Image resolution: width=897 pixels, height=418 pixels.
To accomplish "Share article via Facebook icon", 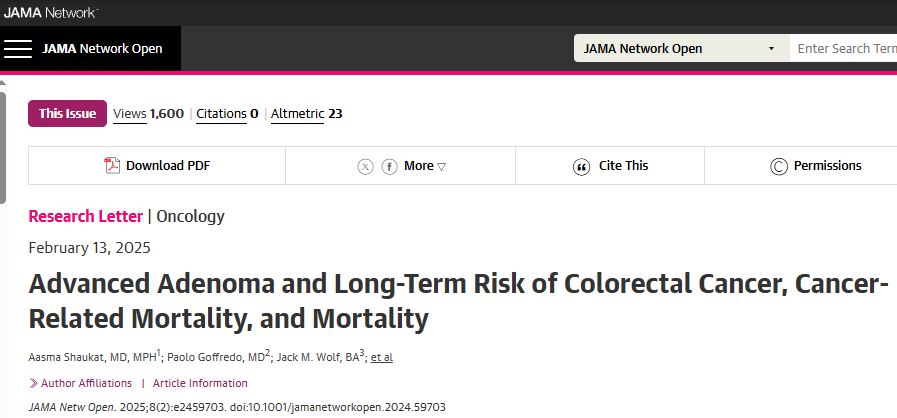I will click(390, 166).
